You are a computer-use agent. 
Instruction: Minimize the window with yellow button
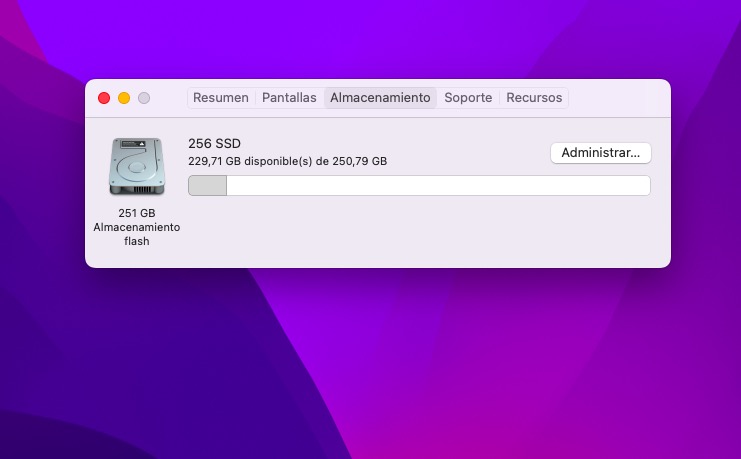(124, 98)
